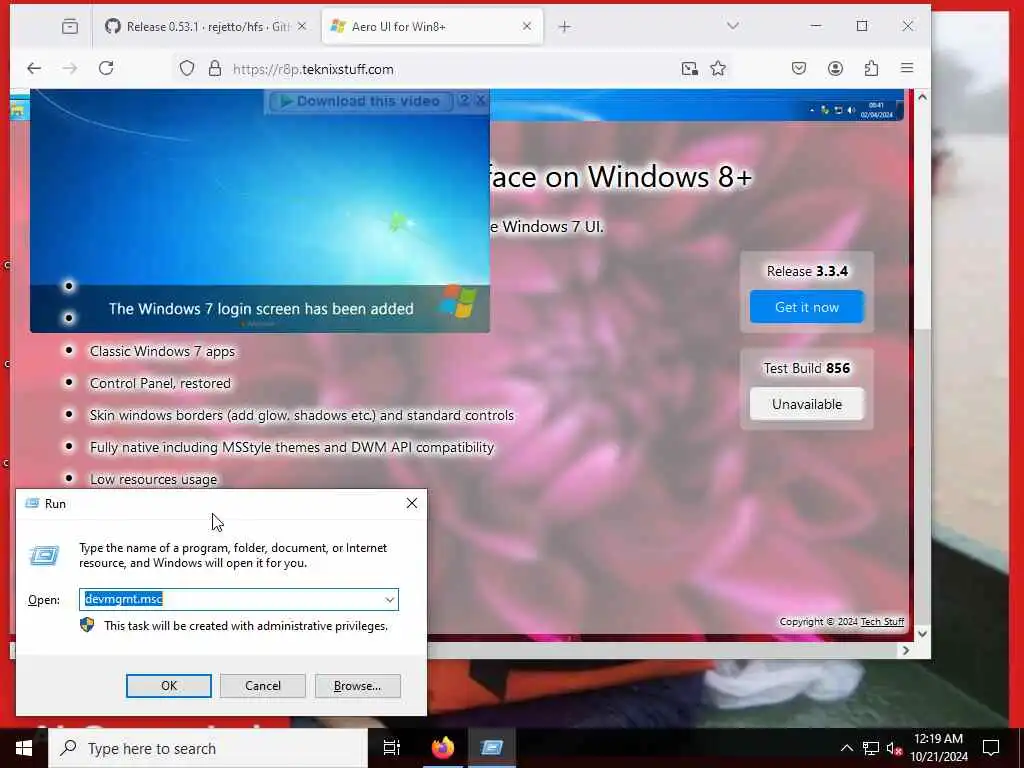Click Cancel in the Run dialog
1024x768 pixels.
(263, 686)
